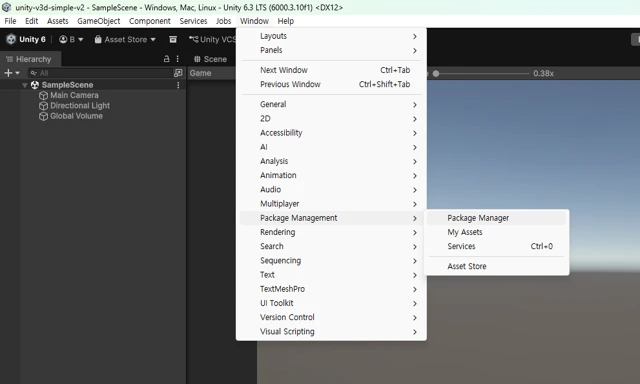Open the Assets menu
This screenshot has width=640, height=384.
click(58, 21)
